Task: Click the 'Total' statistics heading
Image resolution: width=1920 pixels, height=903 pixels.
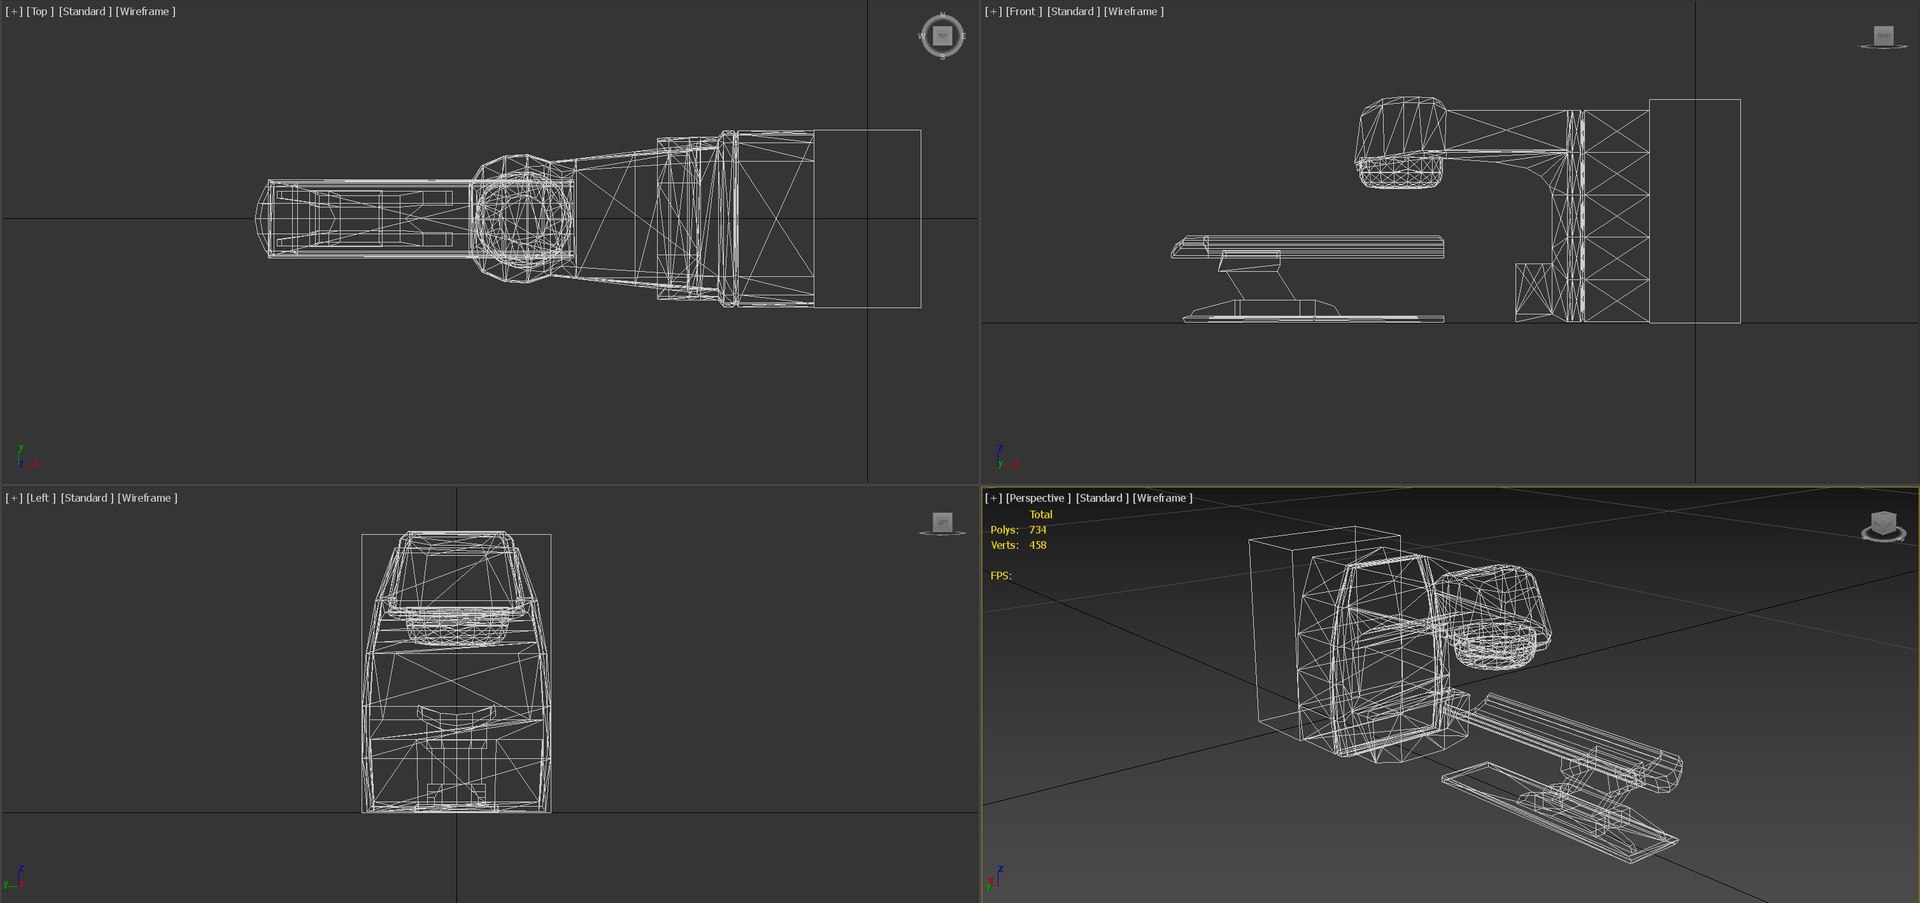Action: coord(1041,515)
